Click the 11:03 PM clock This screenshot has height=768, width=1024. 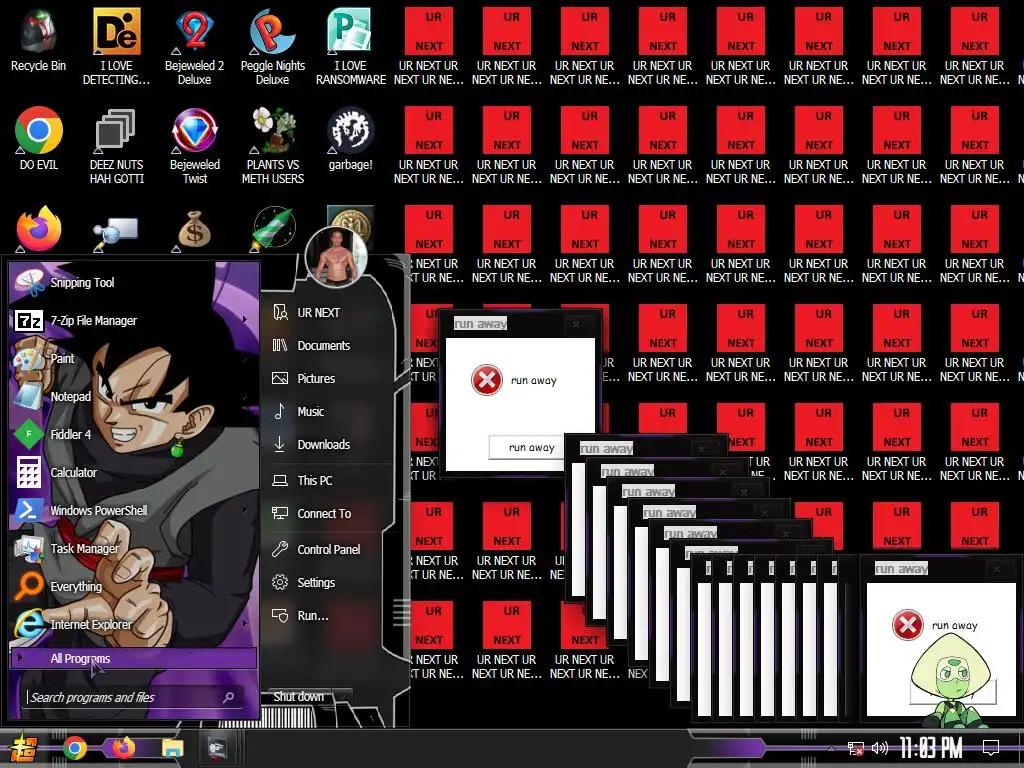point(931,748)
